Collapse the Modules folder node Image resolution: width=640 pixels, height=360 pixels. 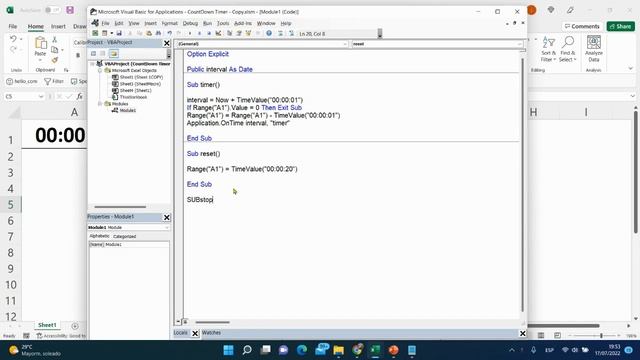pos(100,104)
